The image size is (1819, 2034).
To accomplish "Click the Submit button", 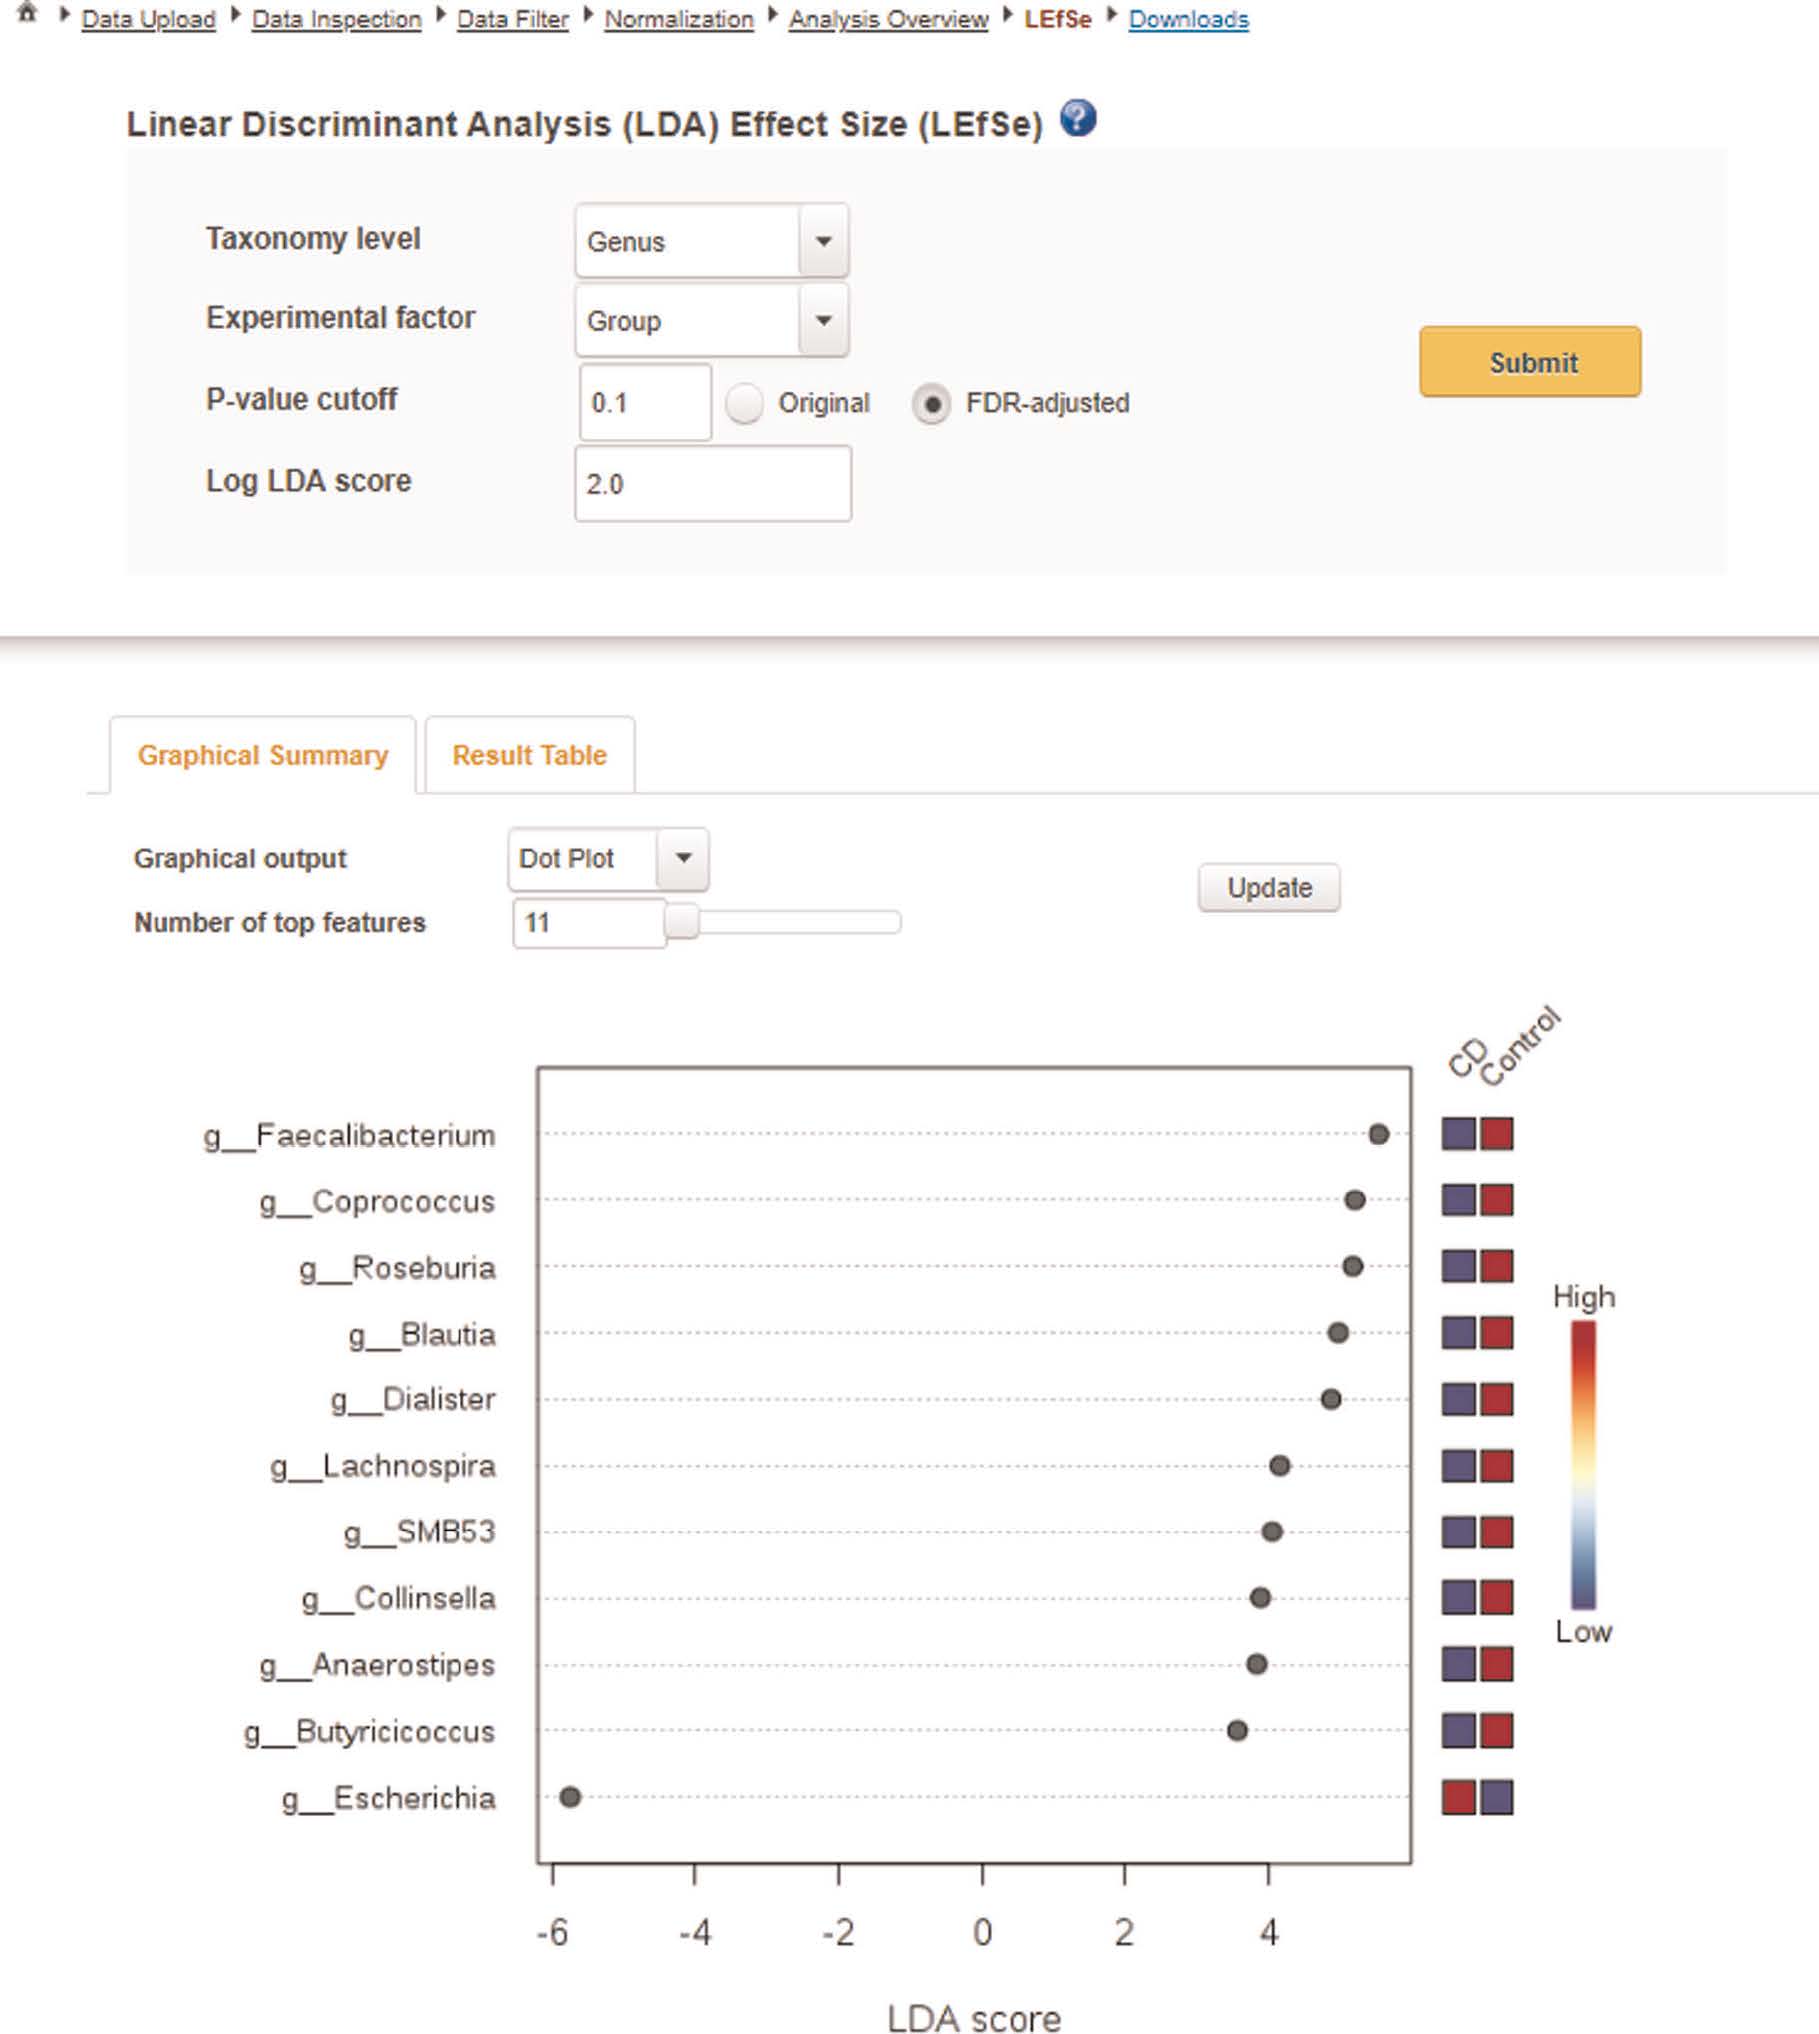I will coord(1530,362).
